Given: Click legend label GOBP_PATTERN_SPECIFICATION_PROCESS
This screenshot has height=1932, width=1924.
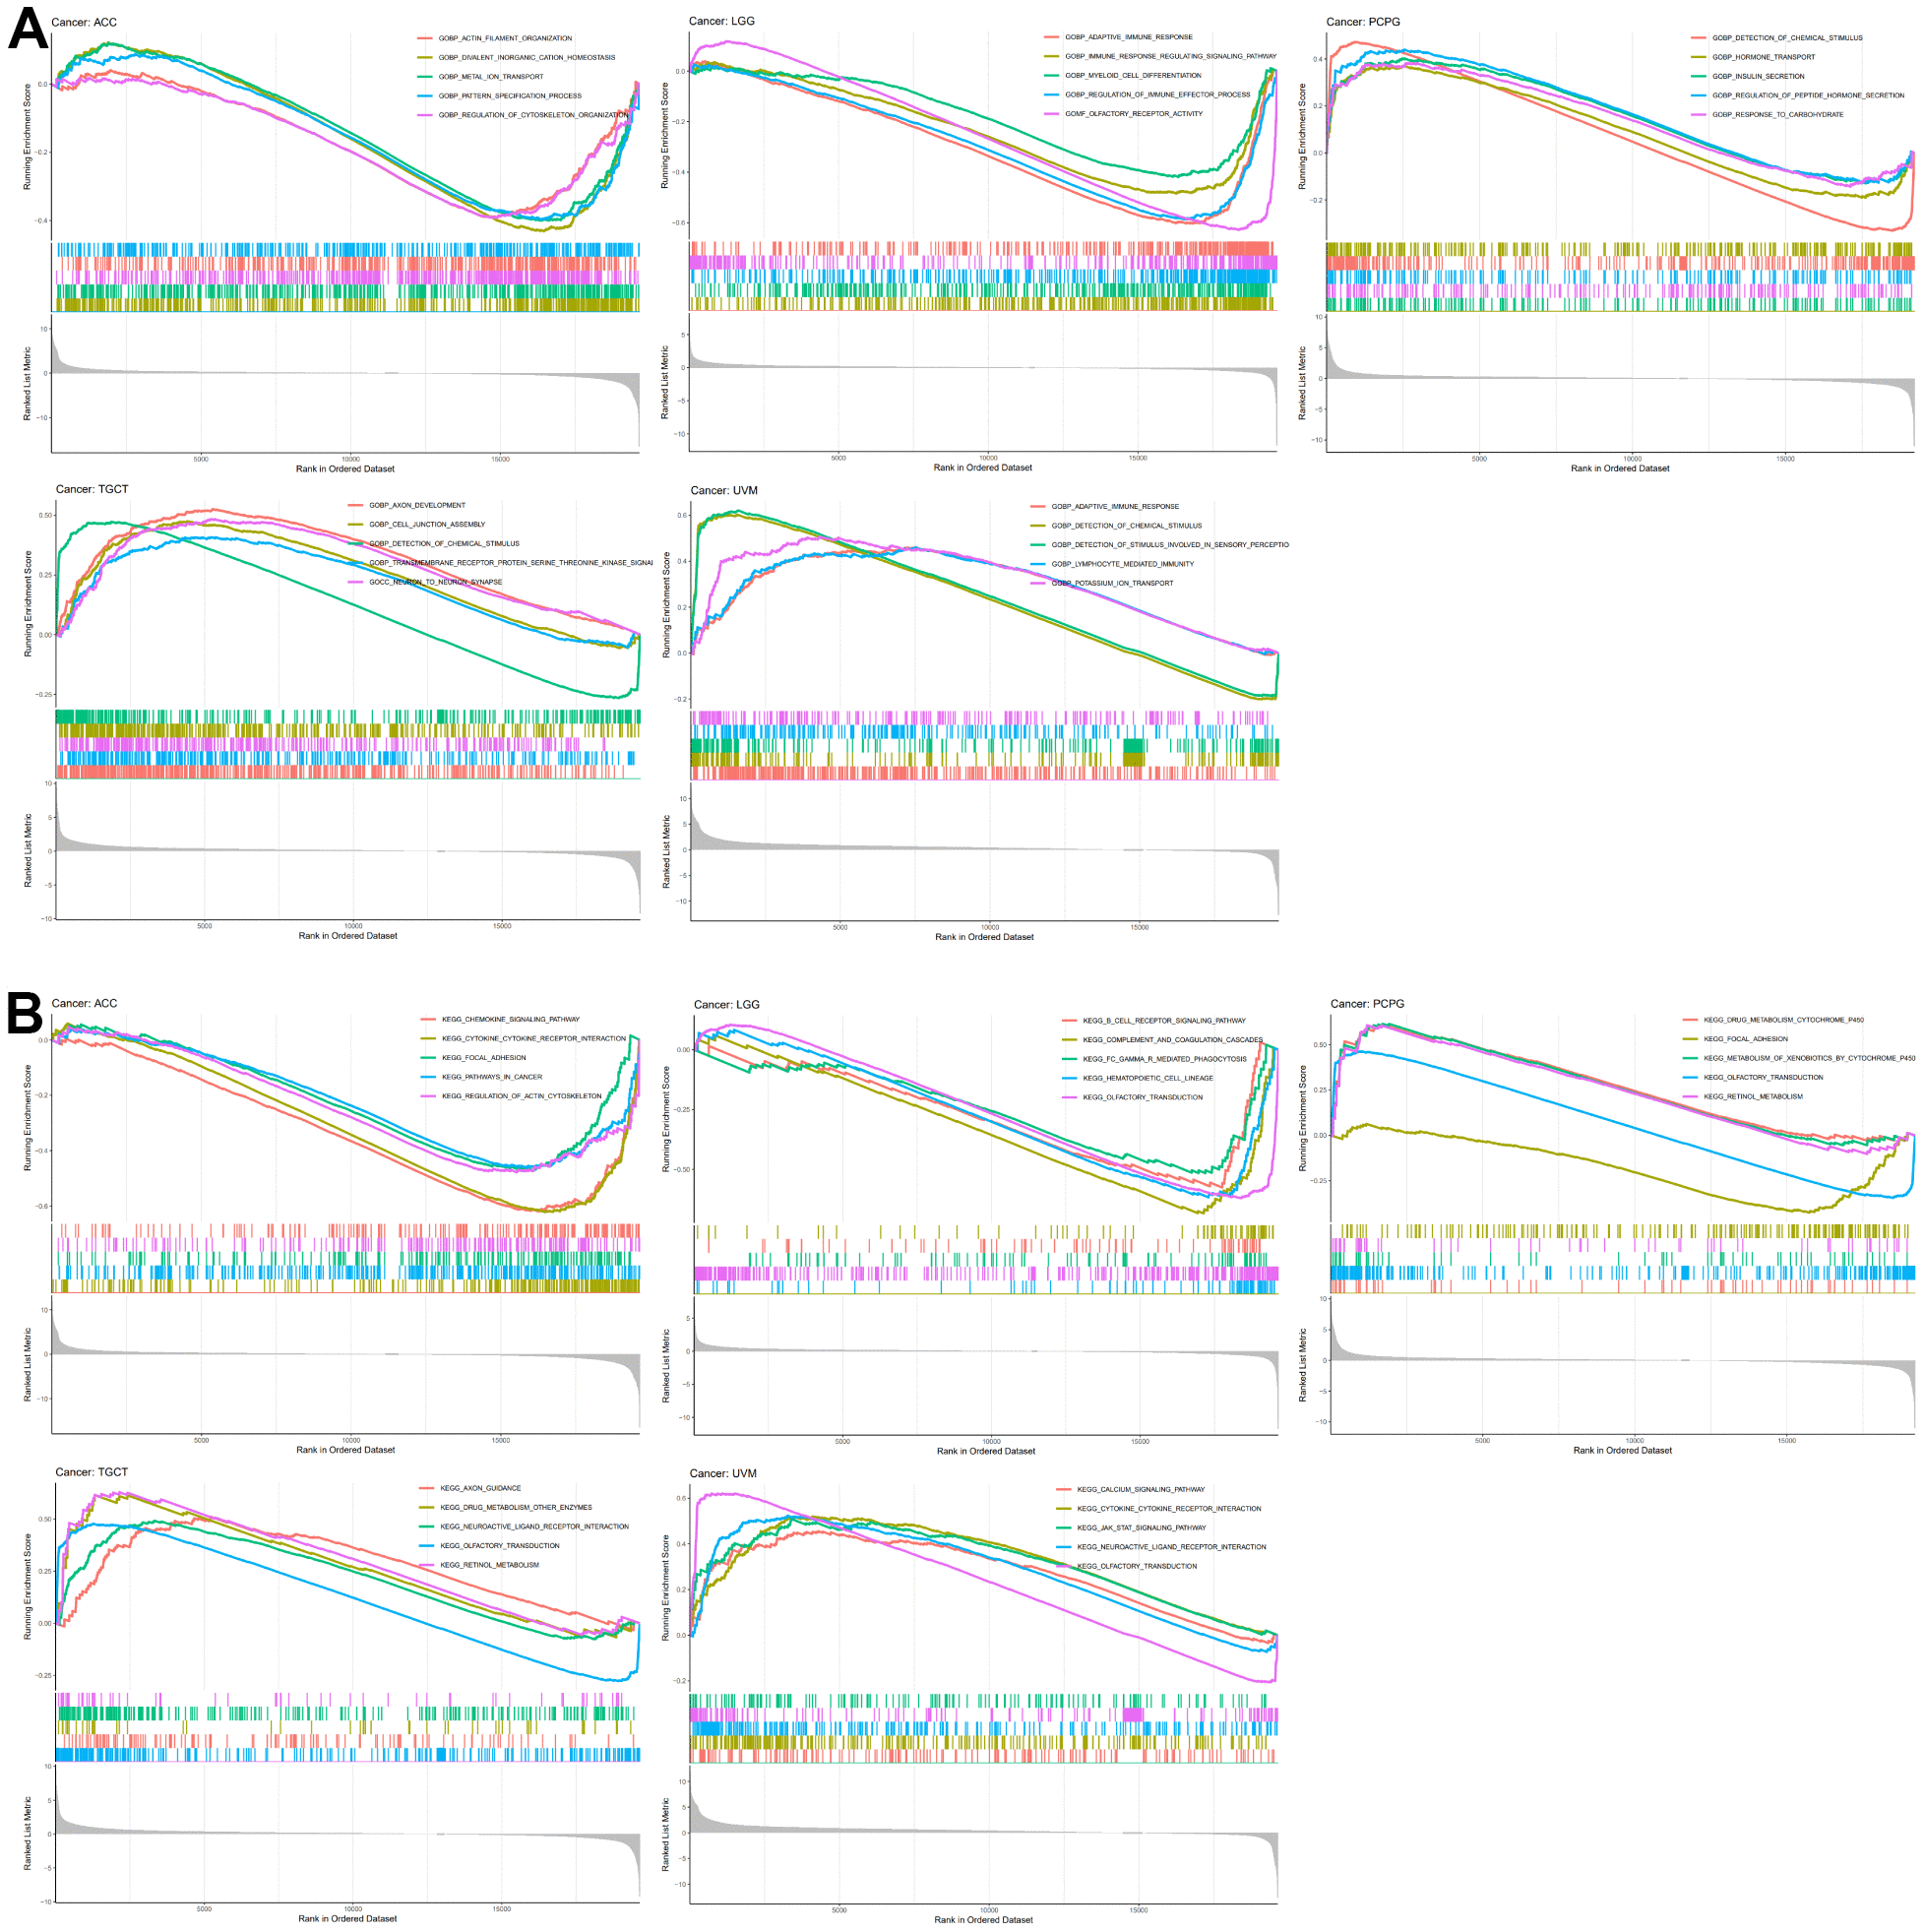Looking at the screenshot, I should [x=510, y=96].
